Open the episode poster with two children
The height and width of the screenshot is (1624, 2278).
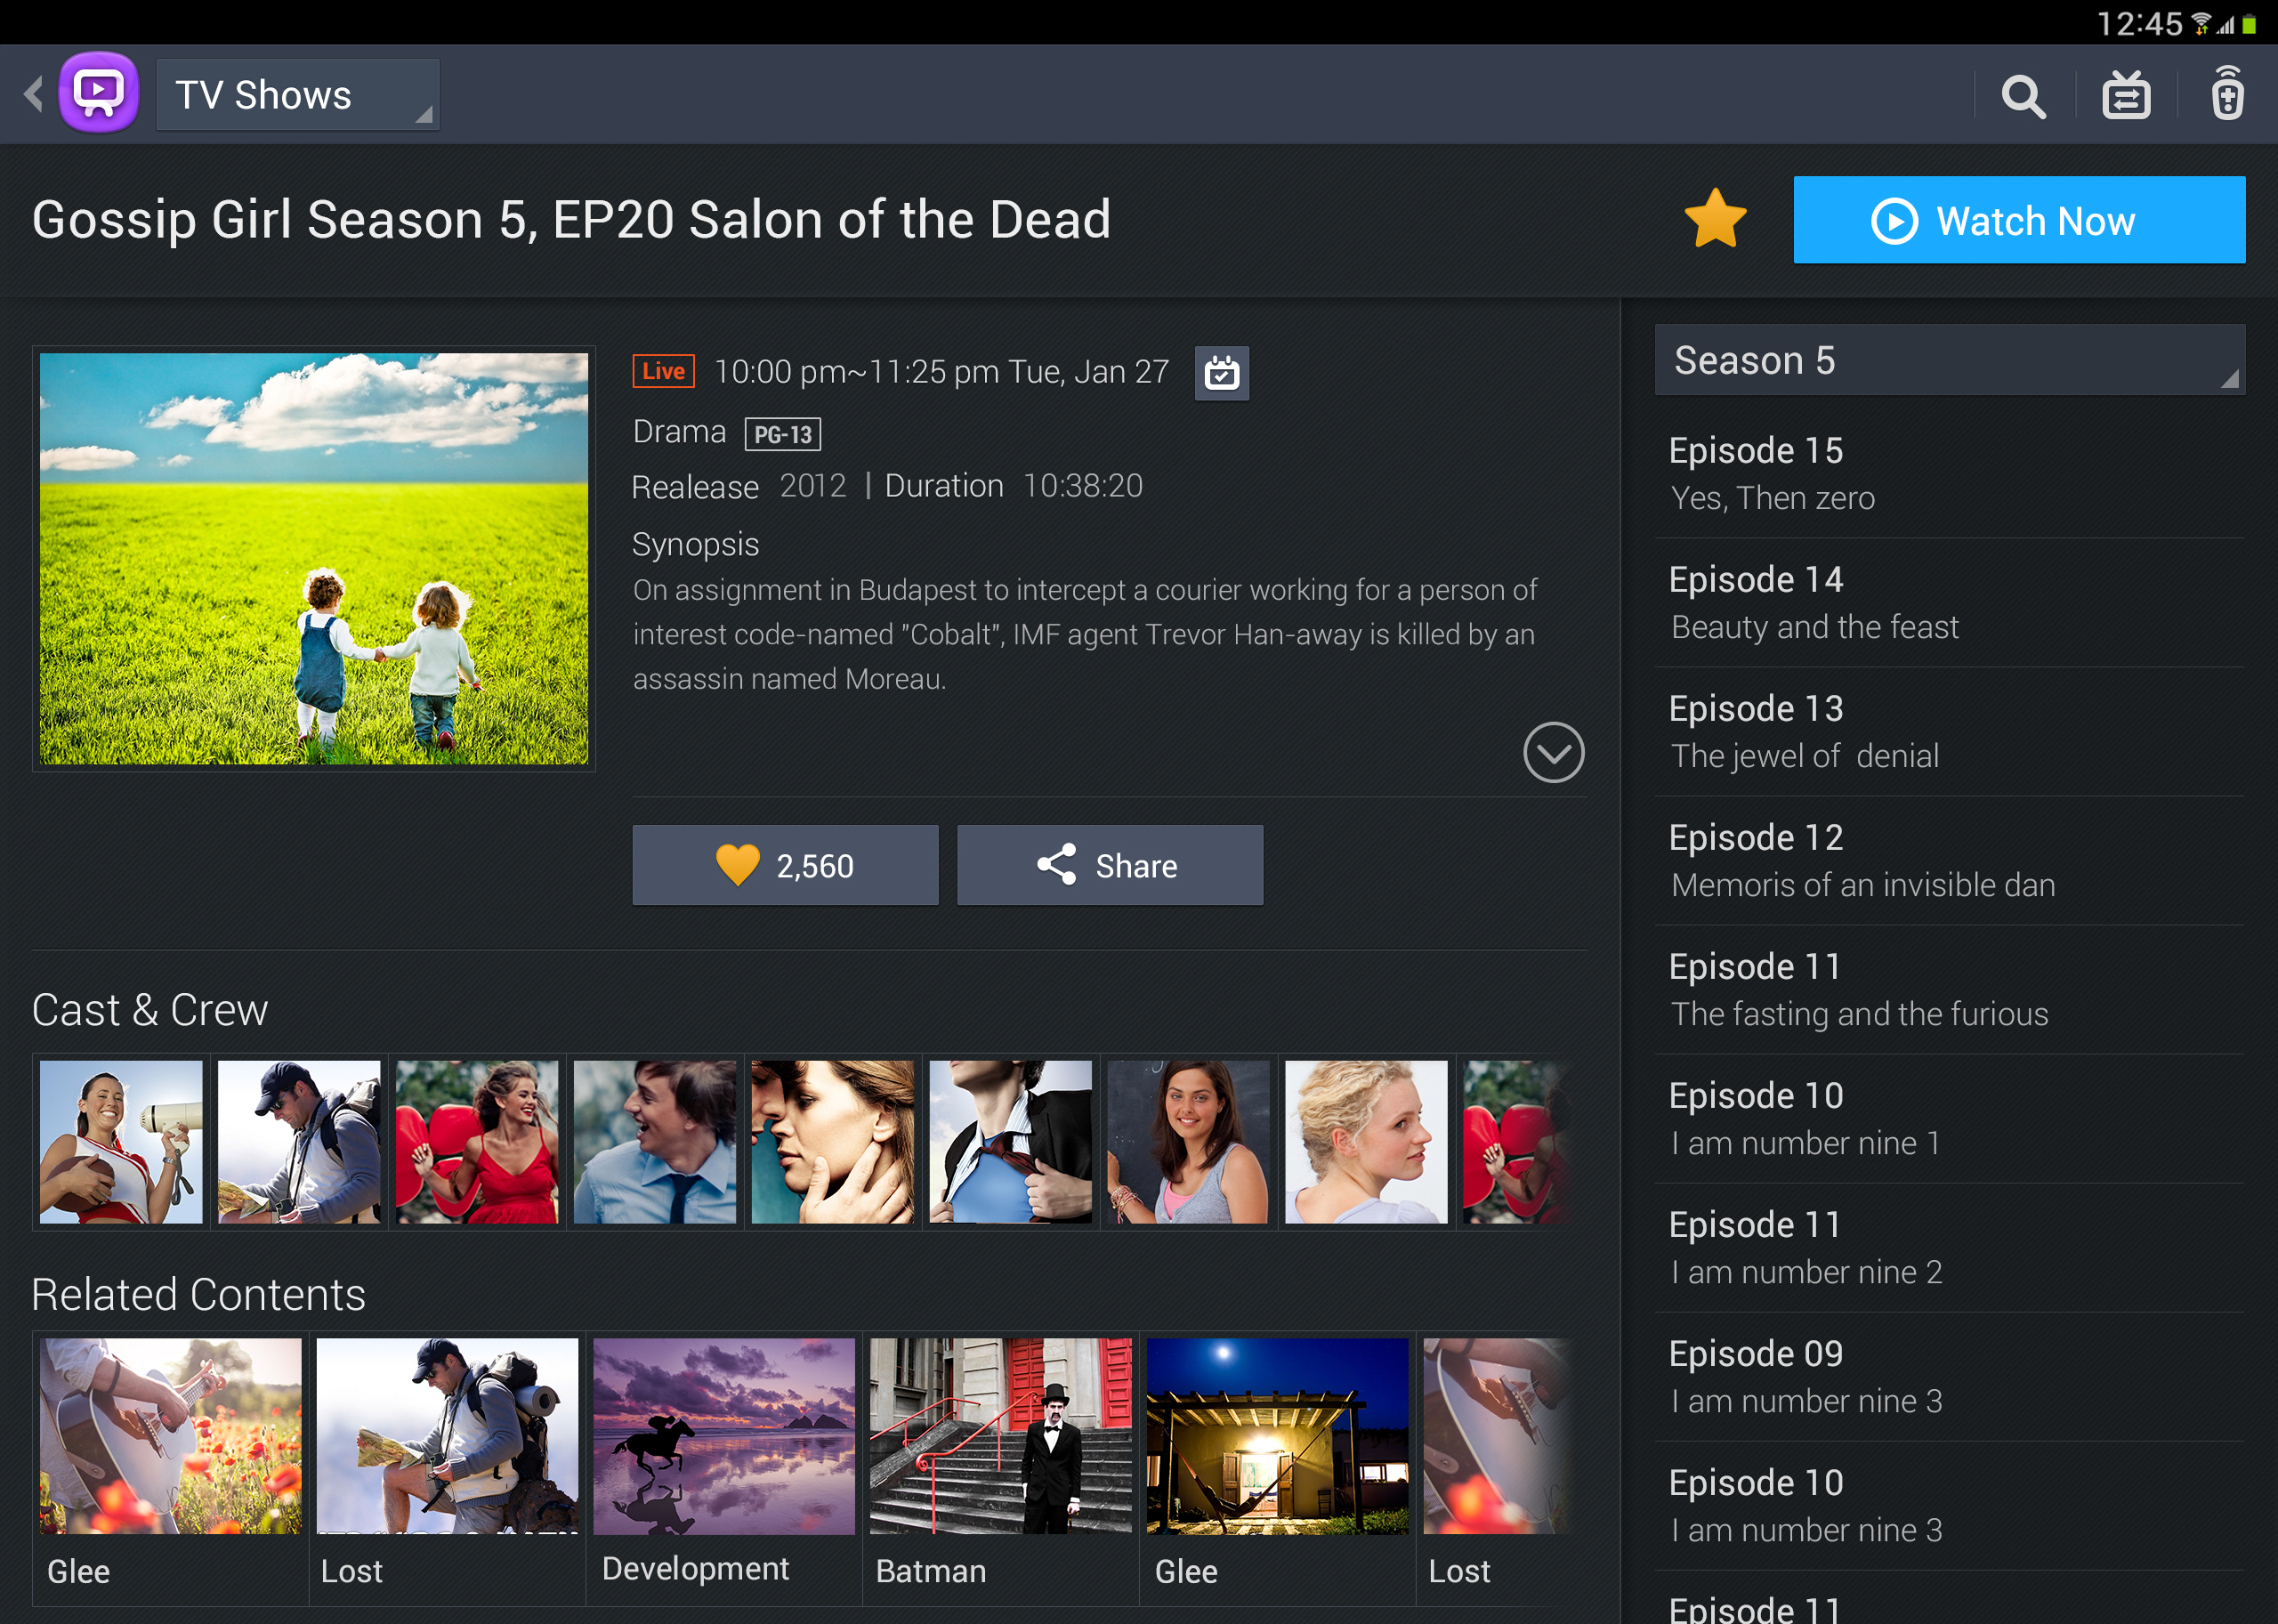(314, 558)
